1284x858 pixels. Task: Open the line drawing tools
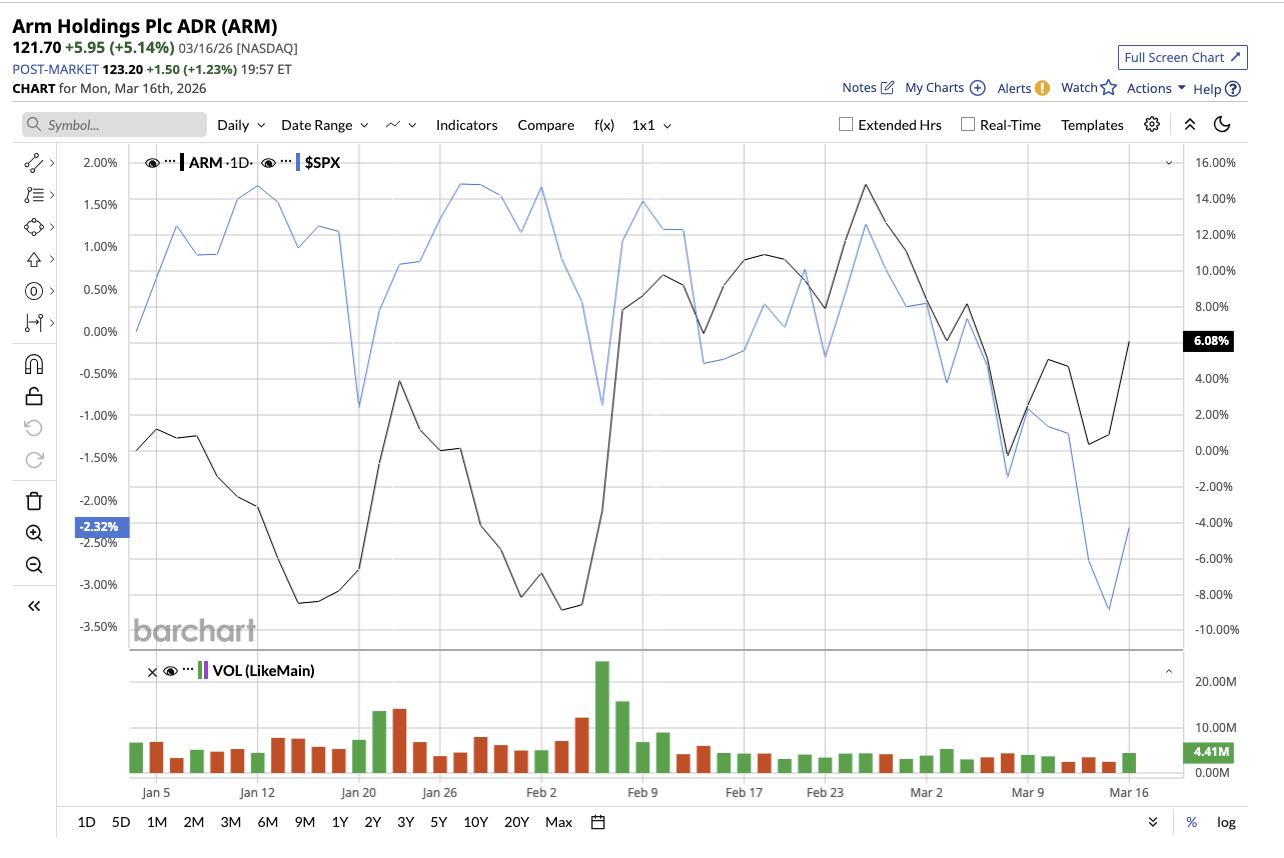pos(34,162)
